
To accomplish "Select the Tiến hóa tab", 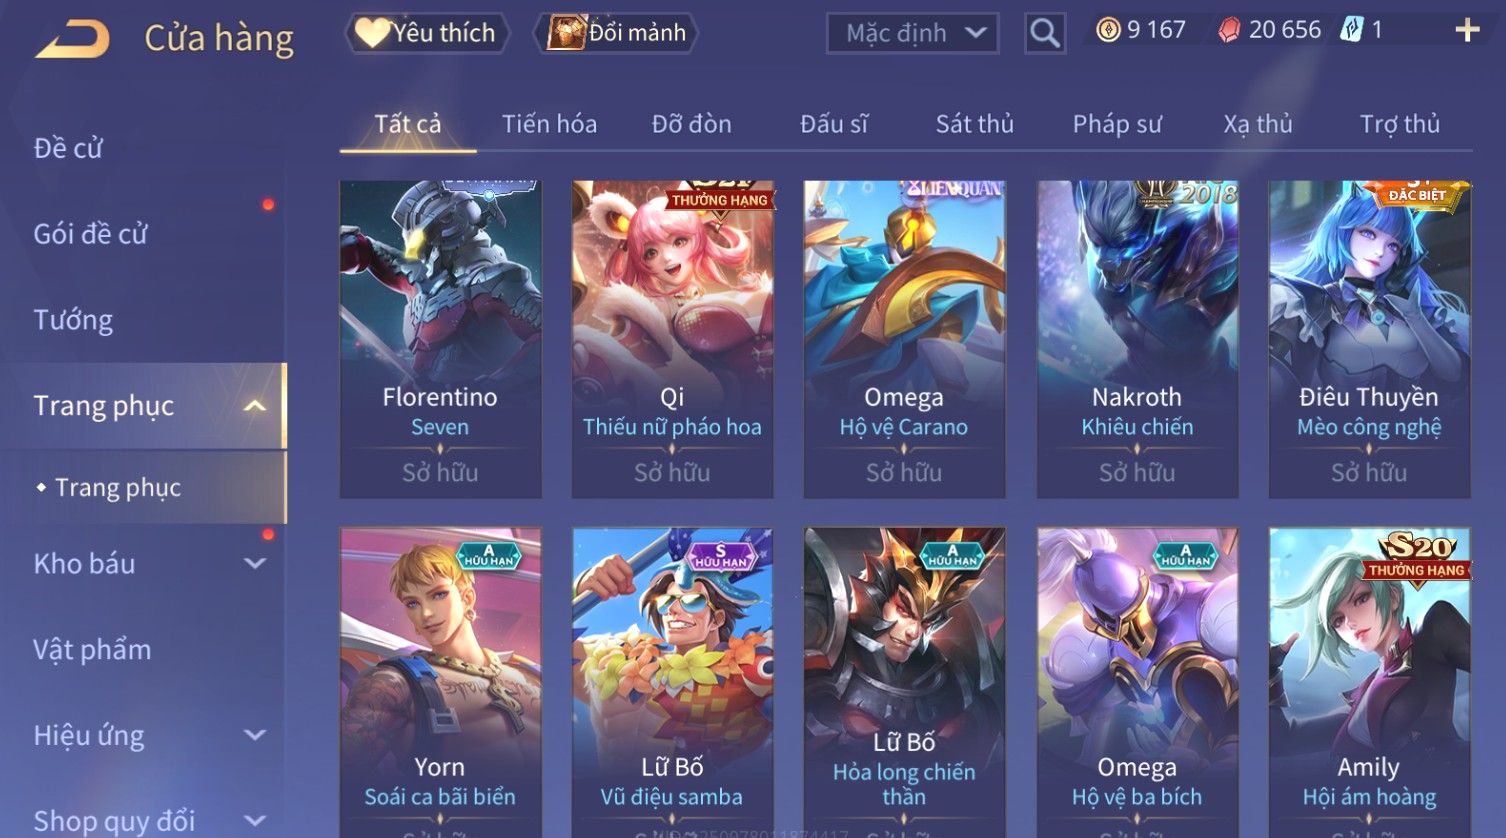I will point(549,124).
